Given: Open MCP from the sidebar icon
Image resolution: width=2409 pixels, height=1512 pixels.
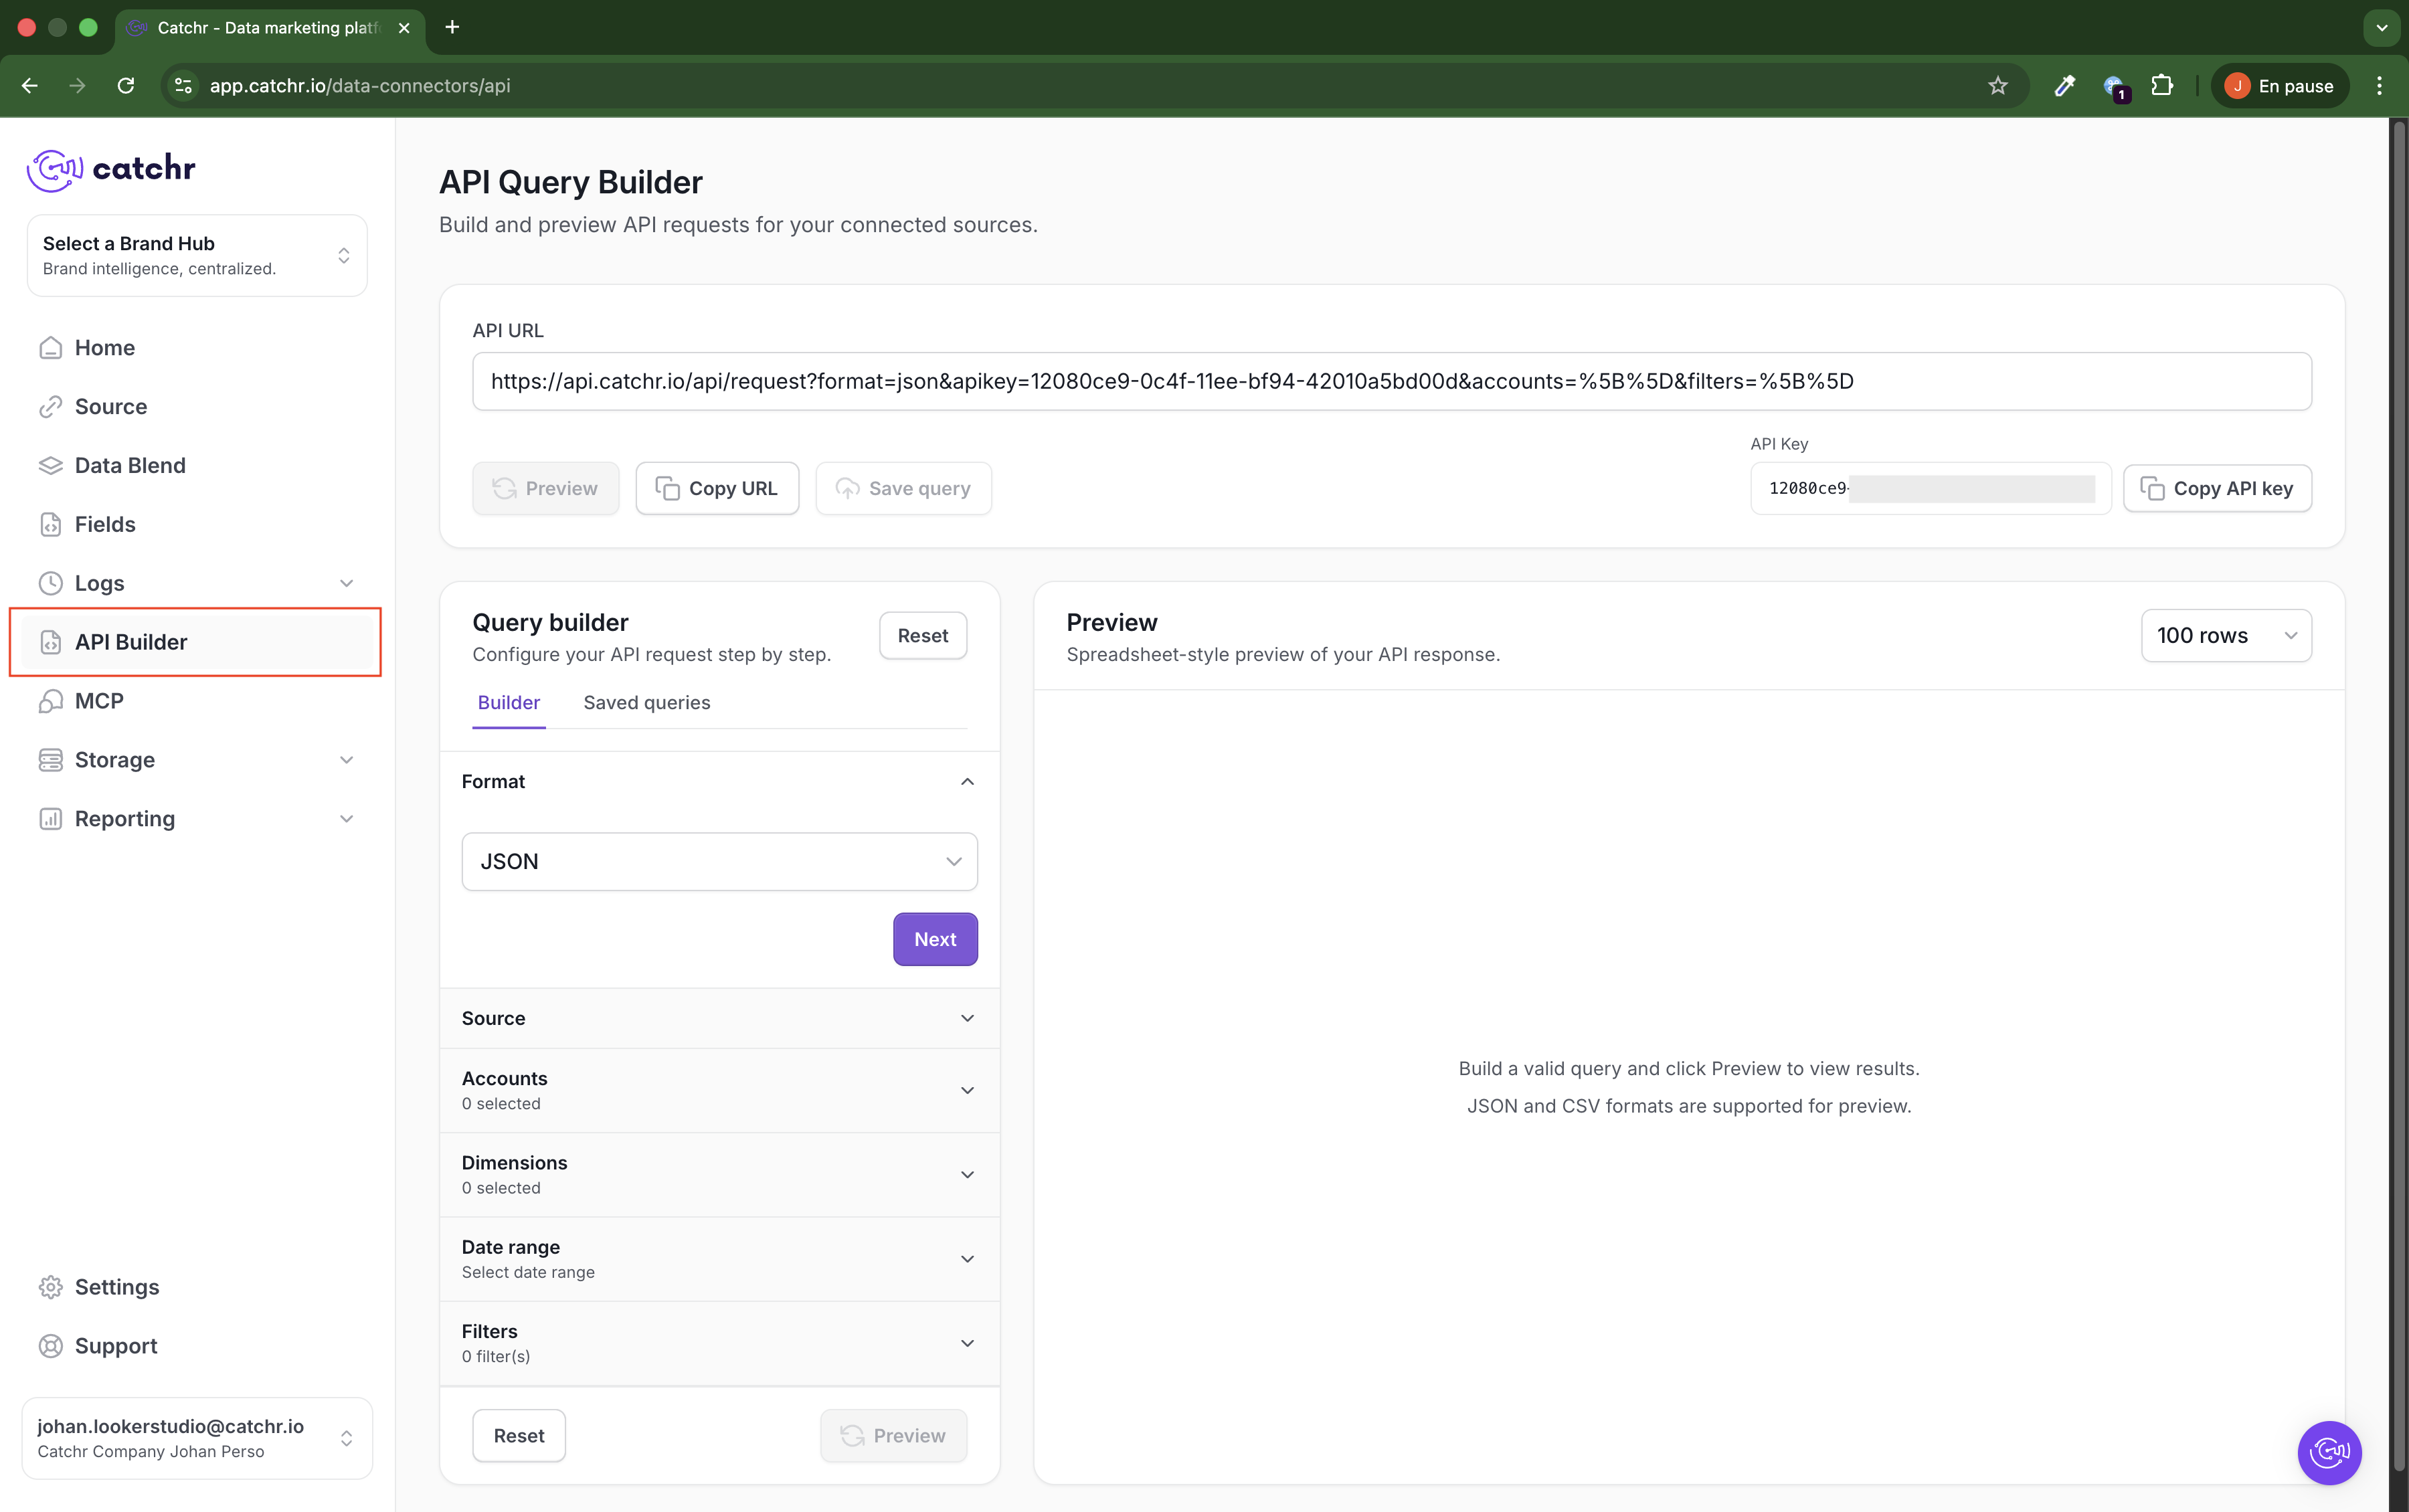Looking at the screenshot, I should point(50,701).
